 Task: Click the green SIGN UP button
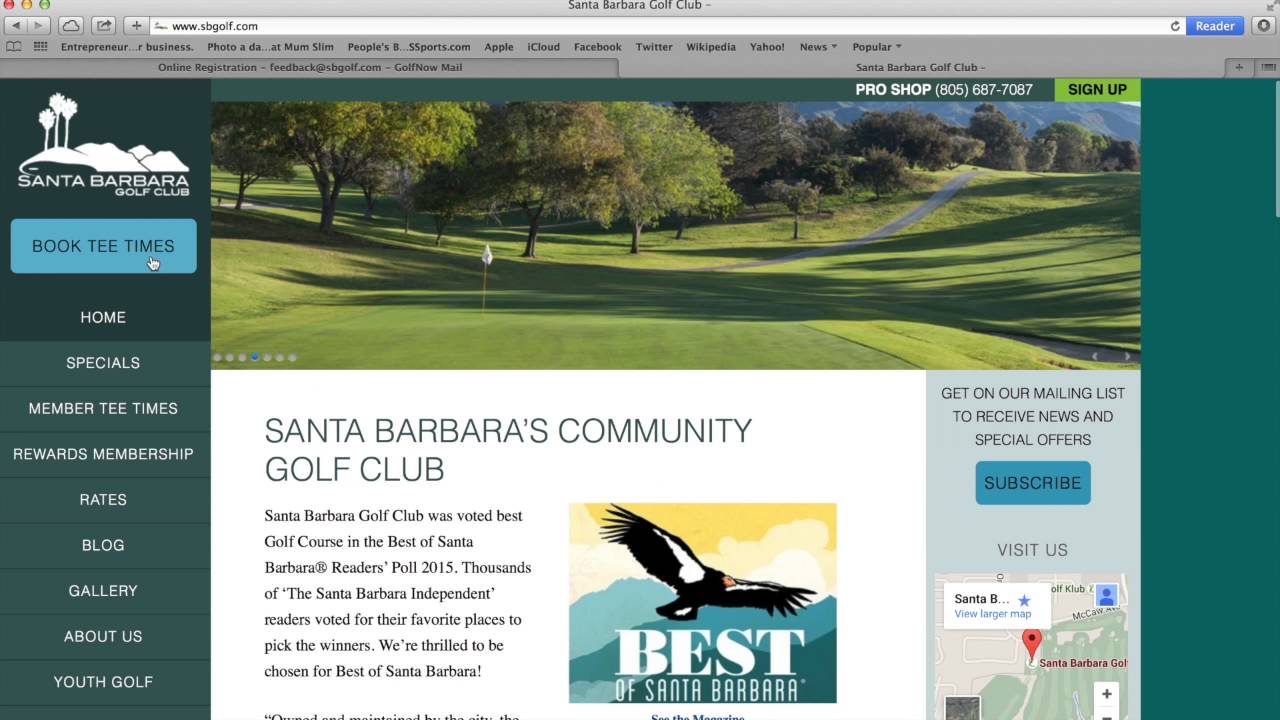(x=1097, y=90)
